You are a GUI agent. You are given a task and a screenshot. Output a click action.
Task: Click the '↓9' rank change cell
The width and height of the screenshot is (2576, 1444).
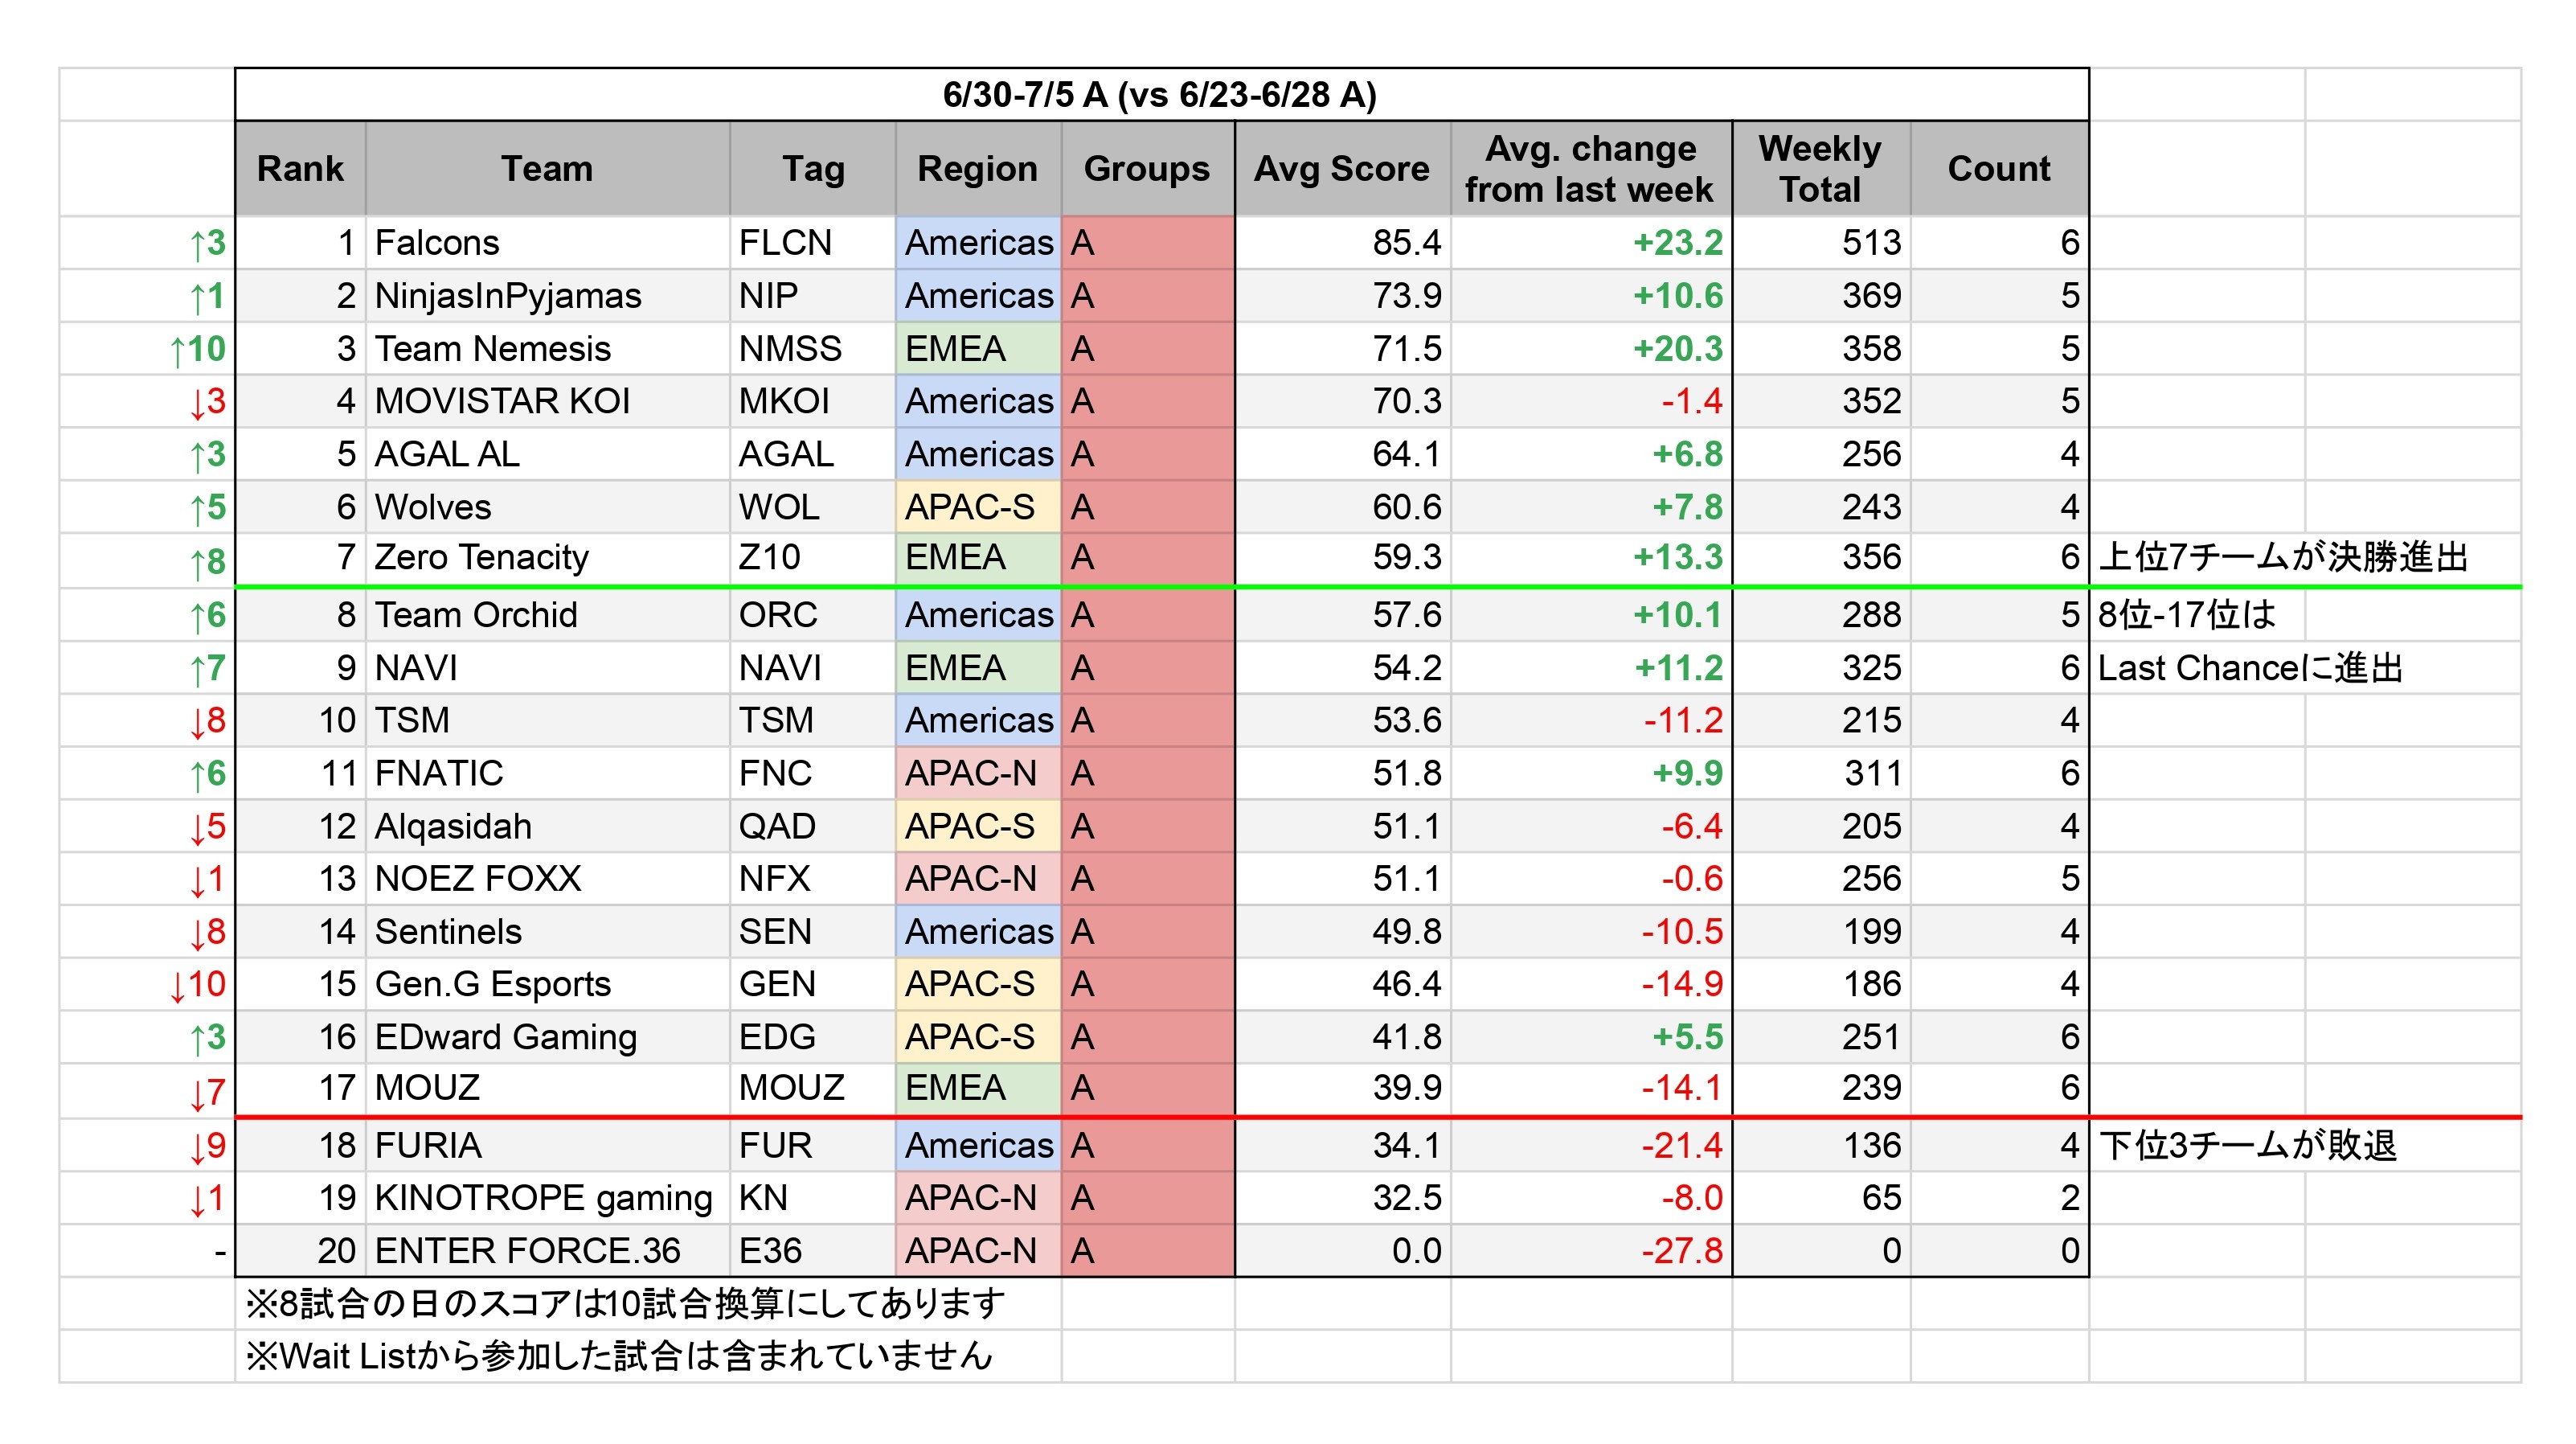pos(147,1146)
